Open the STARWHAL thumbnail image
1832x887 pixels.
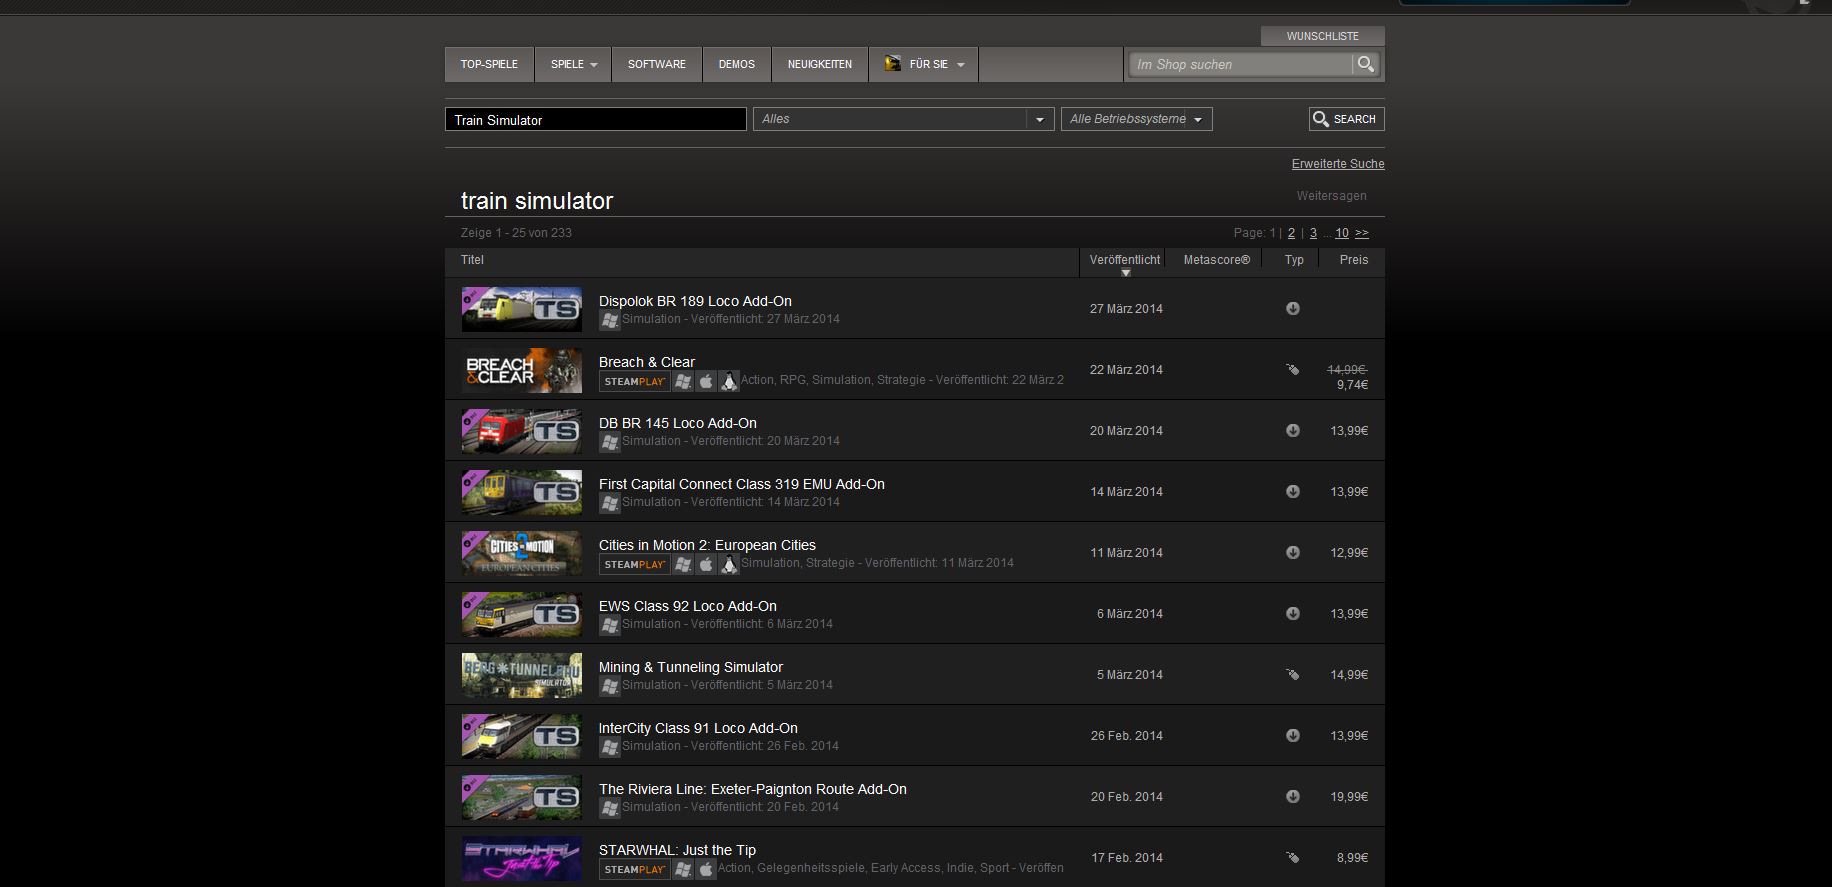click(522, 858)
